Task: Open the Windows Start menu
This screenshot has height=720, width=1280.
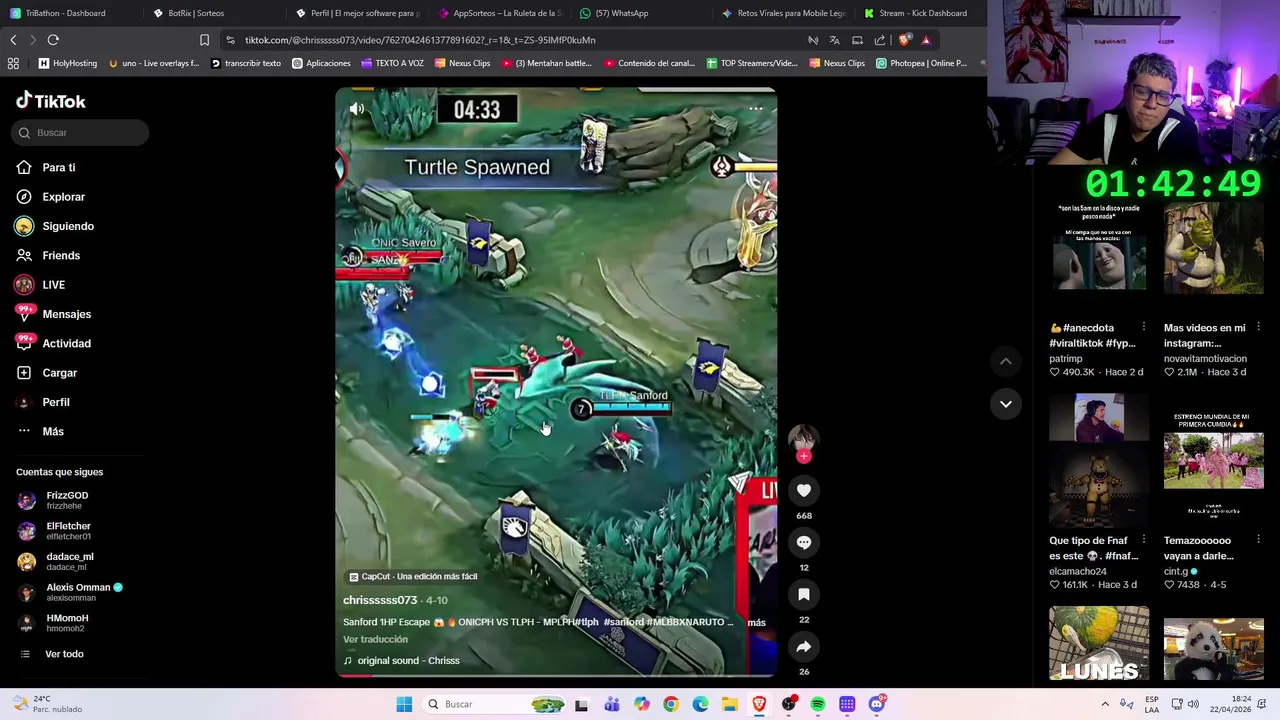Action: [404, 704]
